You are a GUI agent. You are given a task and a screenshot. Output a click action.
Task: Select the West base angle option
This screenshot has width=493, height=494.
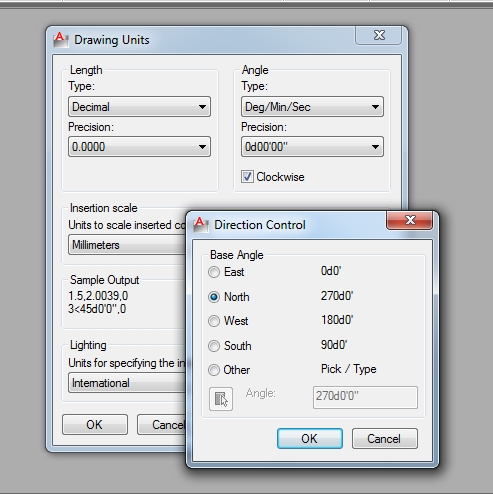214,321
